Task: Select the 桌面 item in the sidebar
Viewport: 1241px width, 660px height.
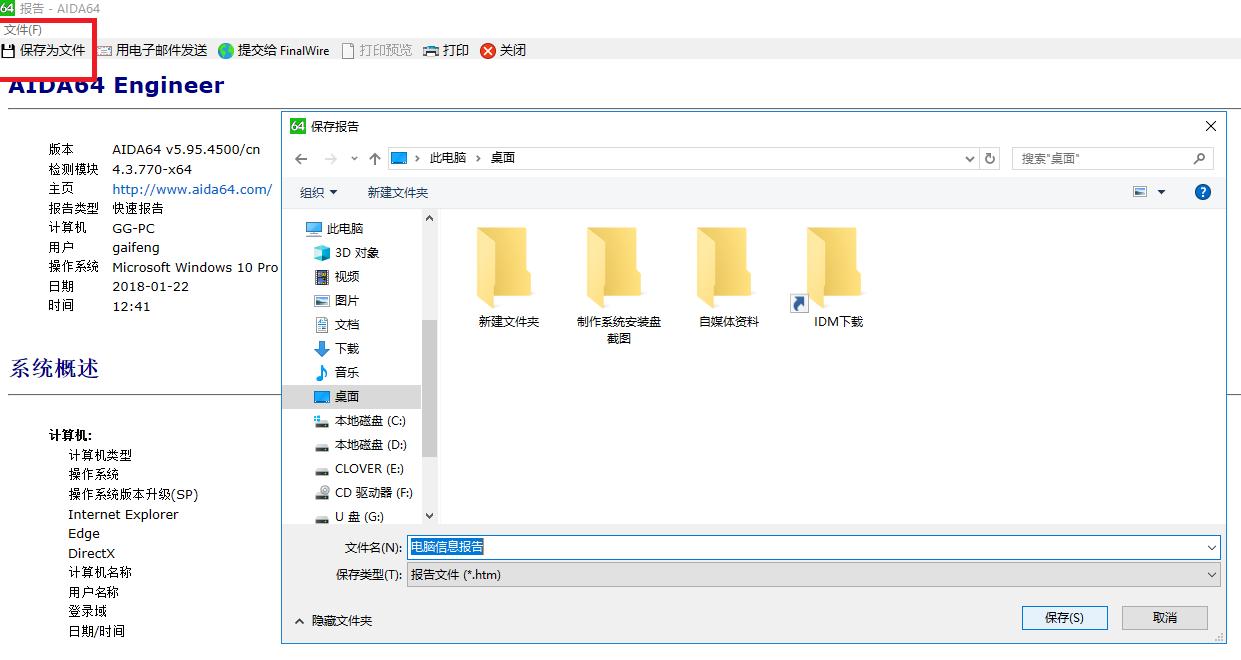Action: 346,396
